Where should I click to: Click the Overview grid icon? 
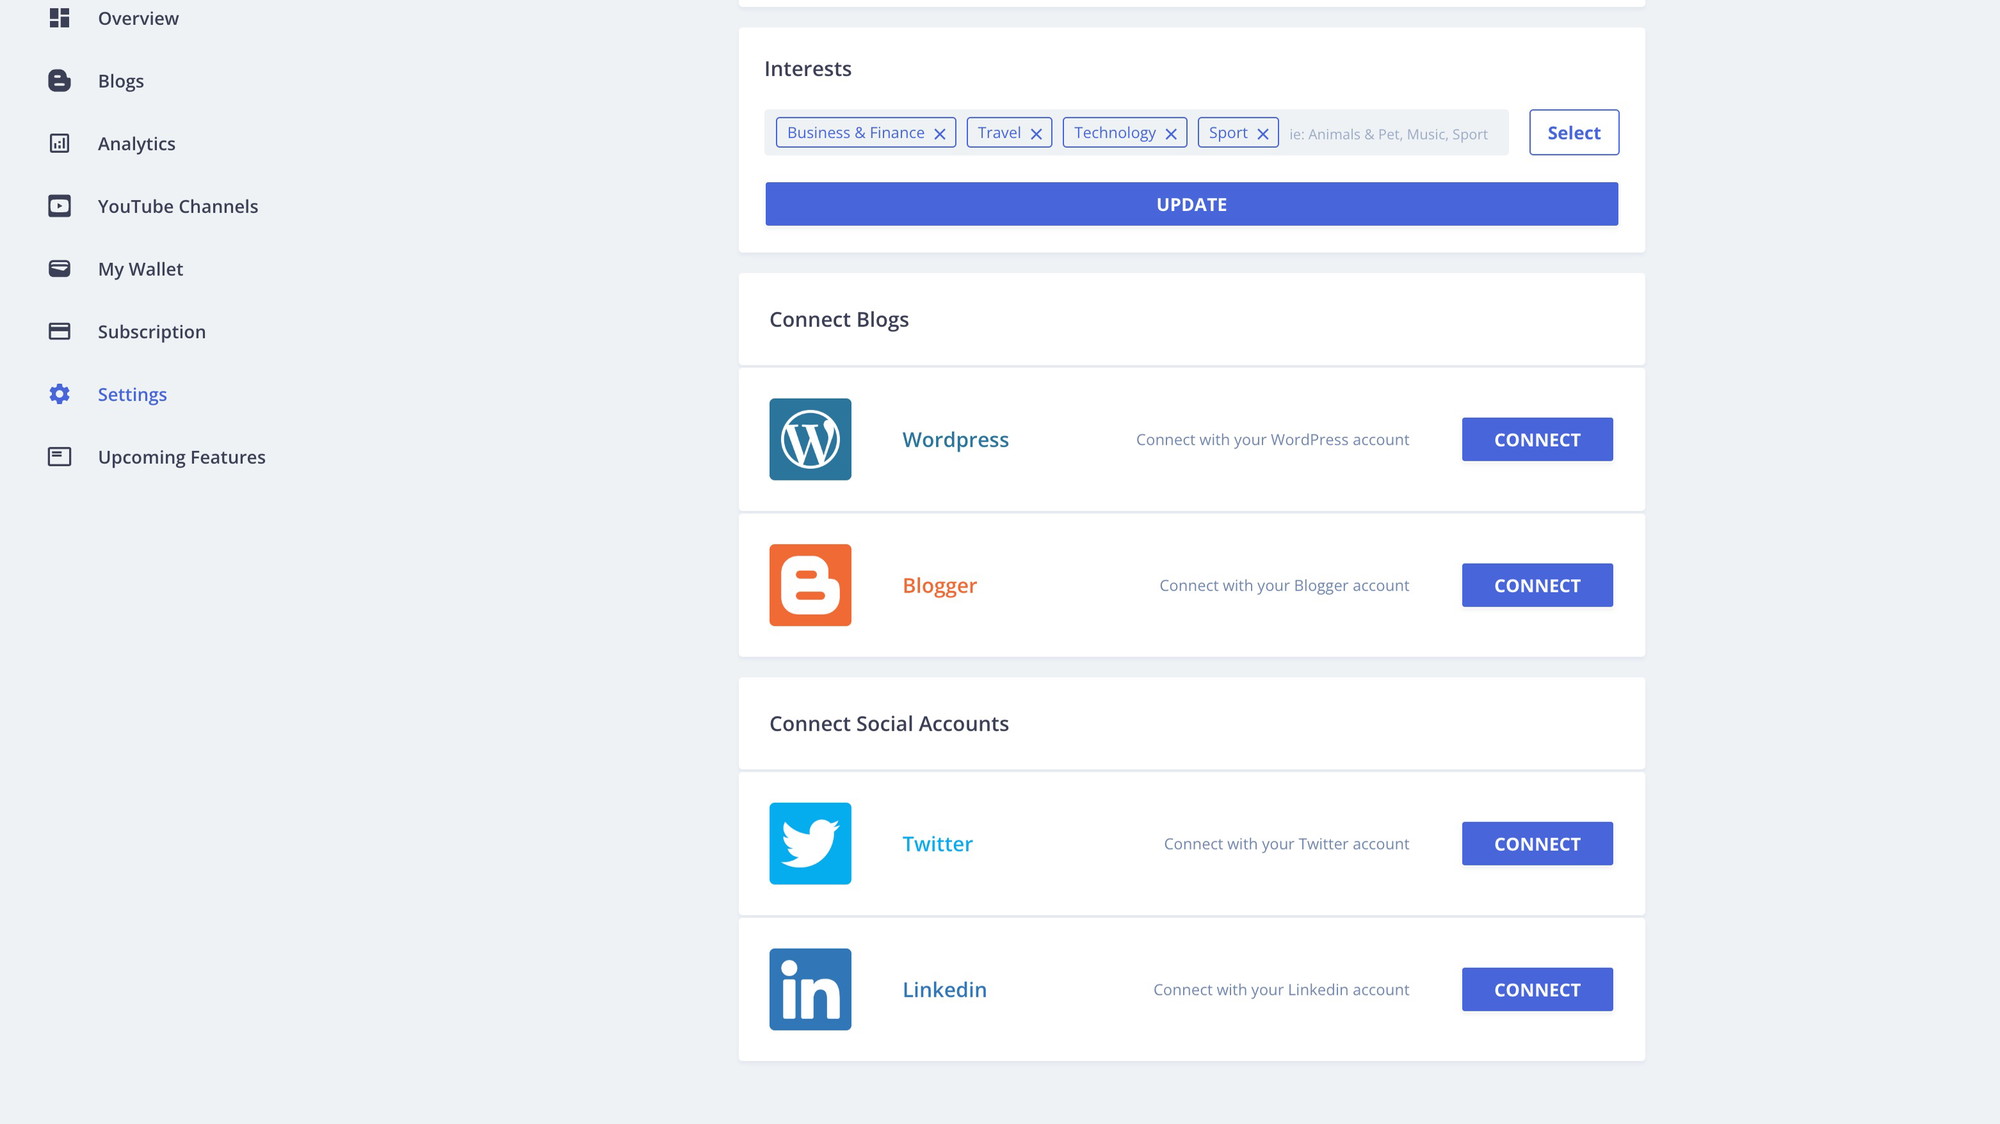tap(60, 18)
